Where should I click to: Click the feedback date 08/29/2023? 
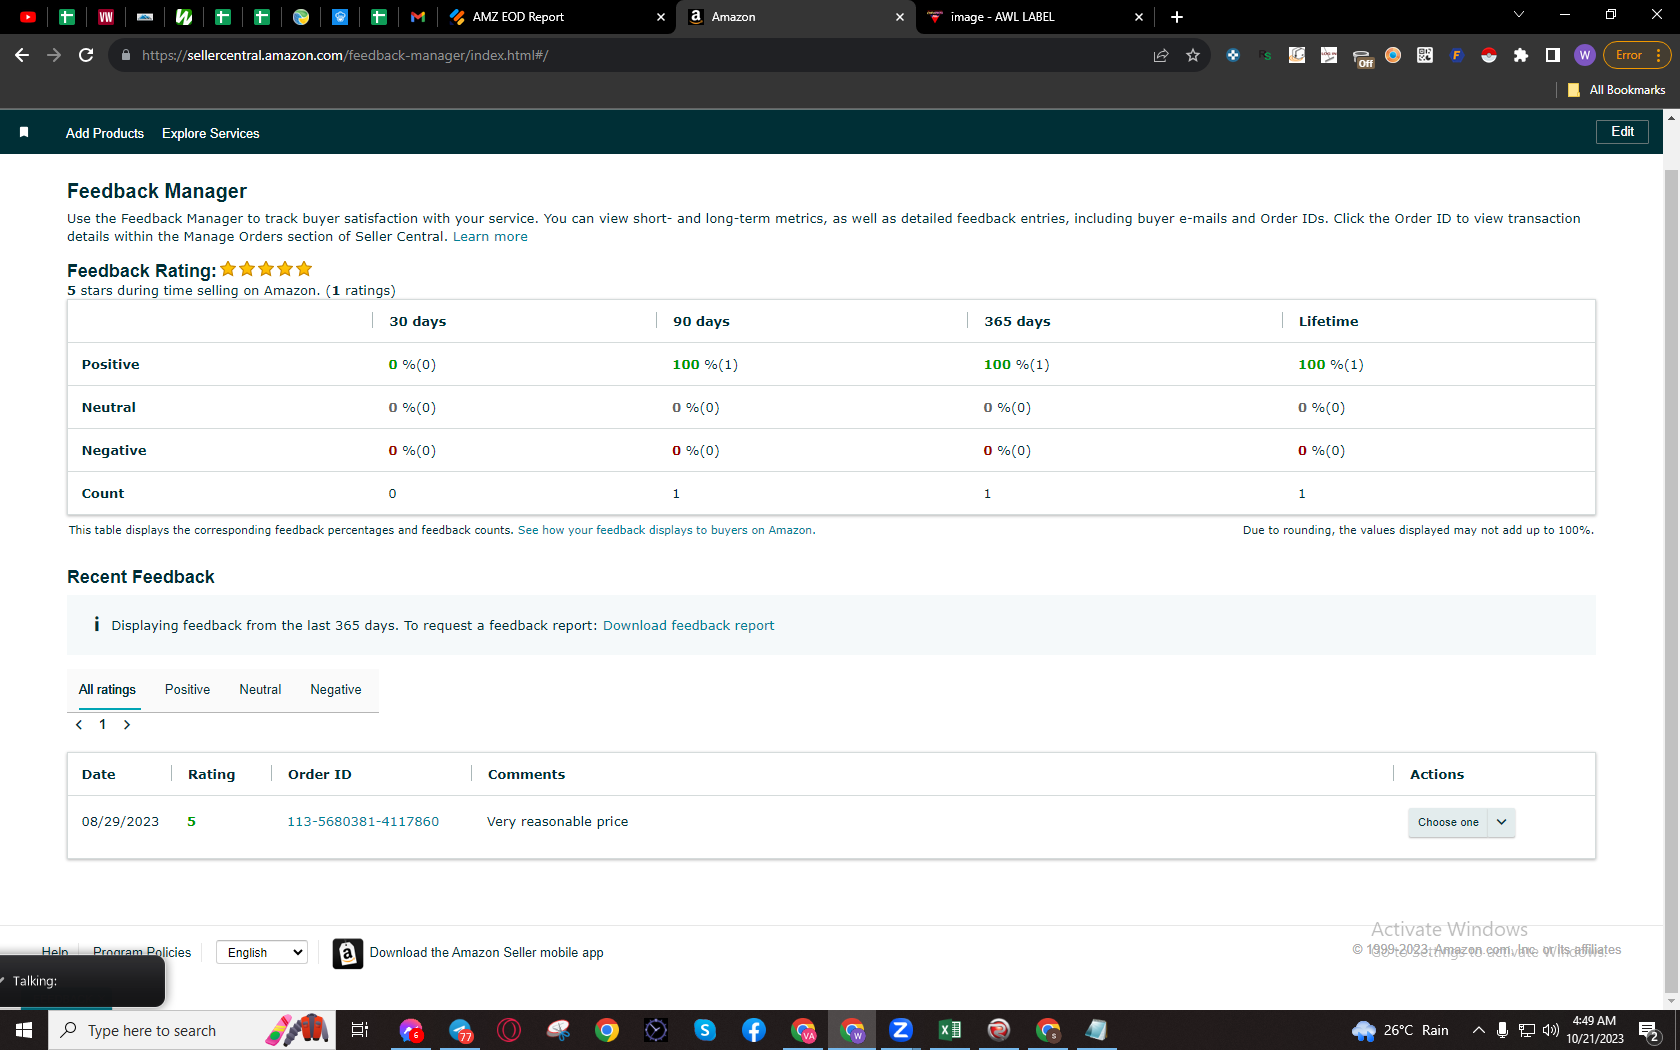point(120,822)
